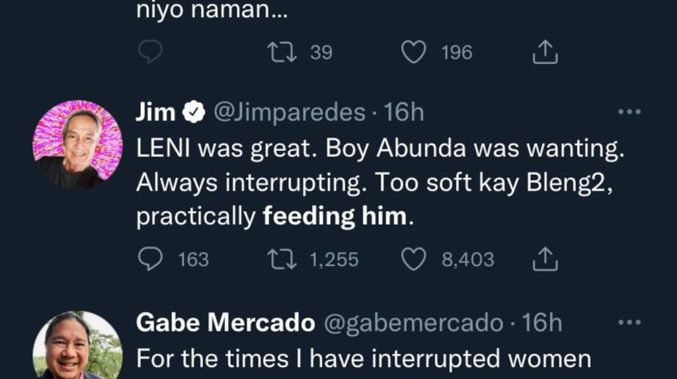This screenshot has height=379, width=677.
Task: Retweet the top tweet with 39 retweets
Action: point(282,52)
